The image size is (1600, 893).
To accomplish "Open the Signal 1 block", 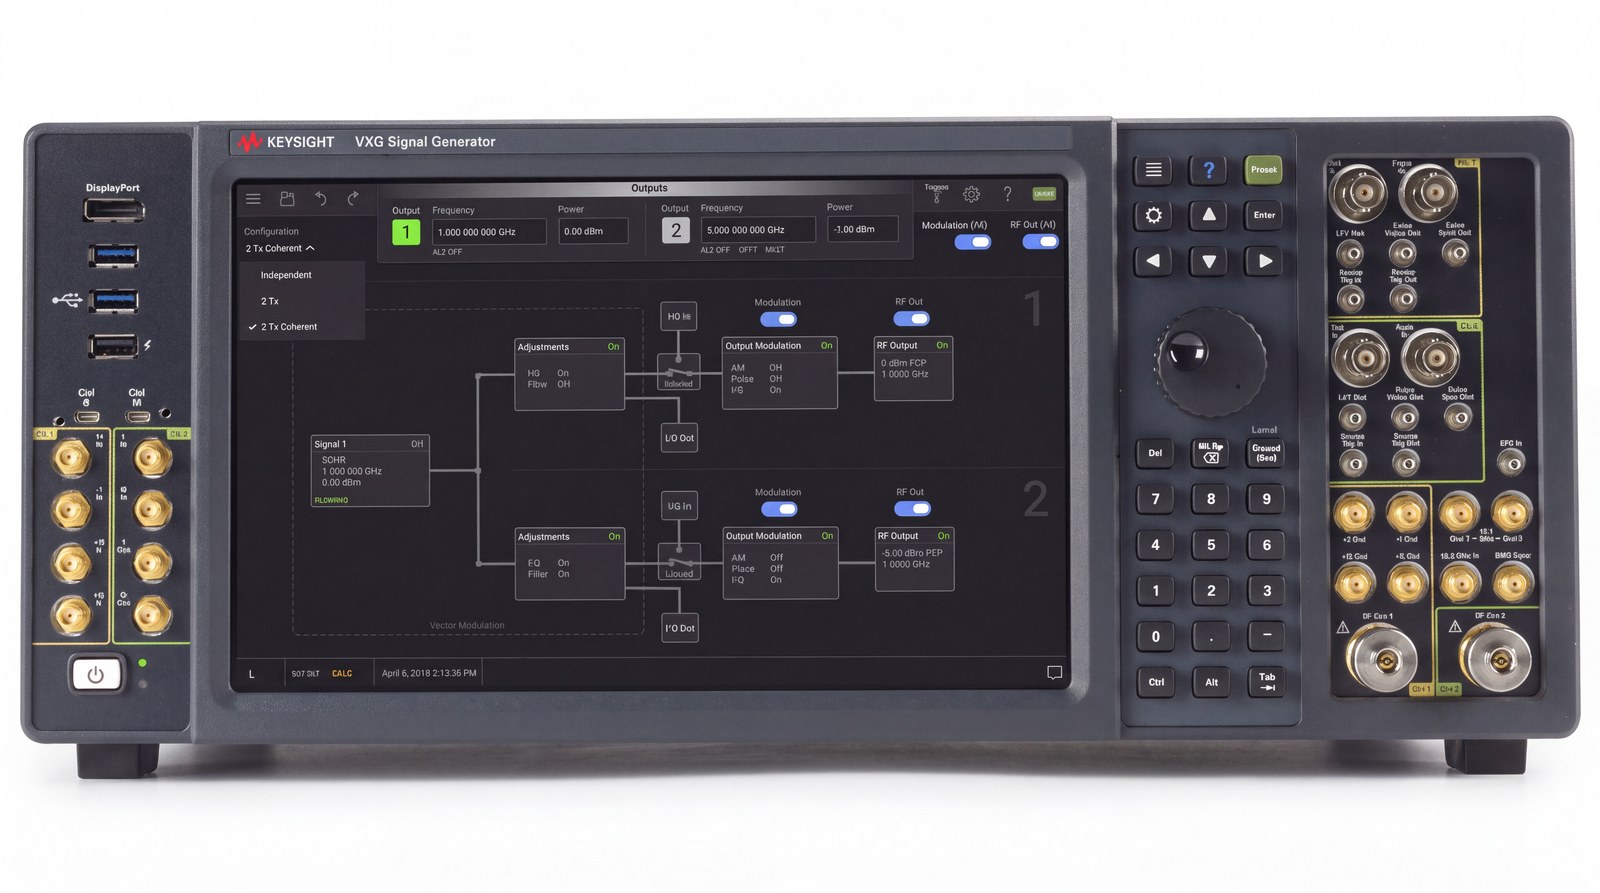I will click(370, 471).
